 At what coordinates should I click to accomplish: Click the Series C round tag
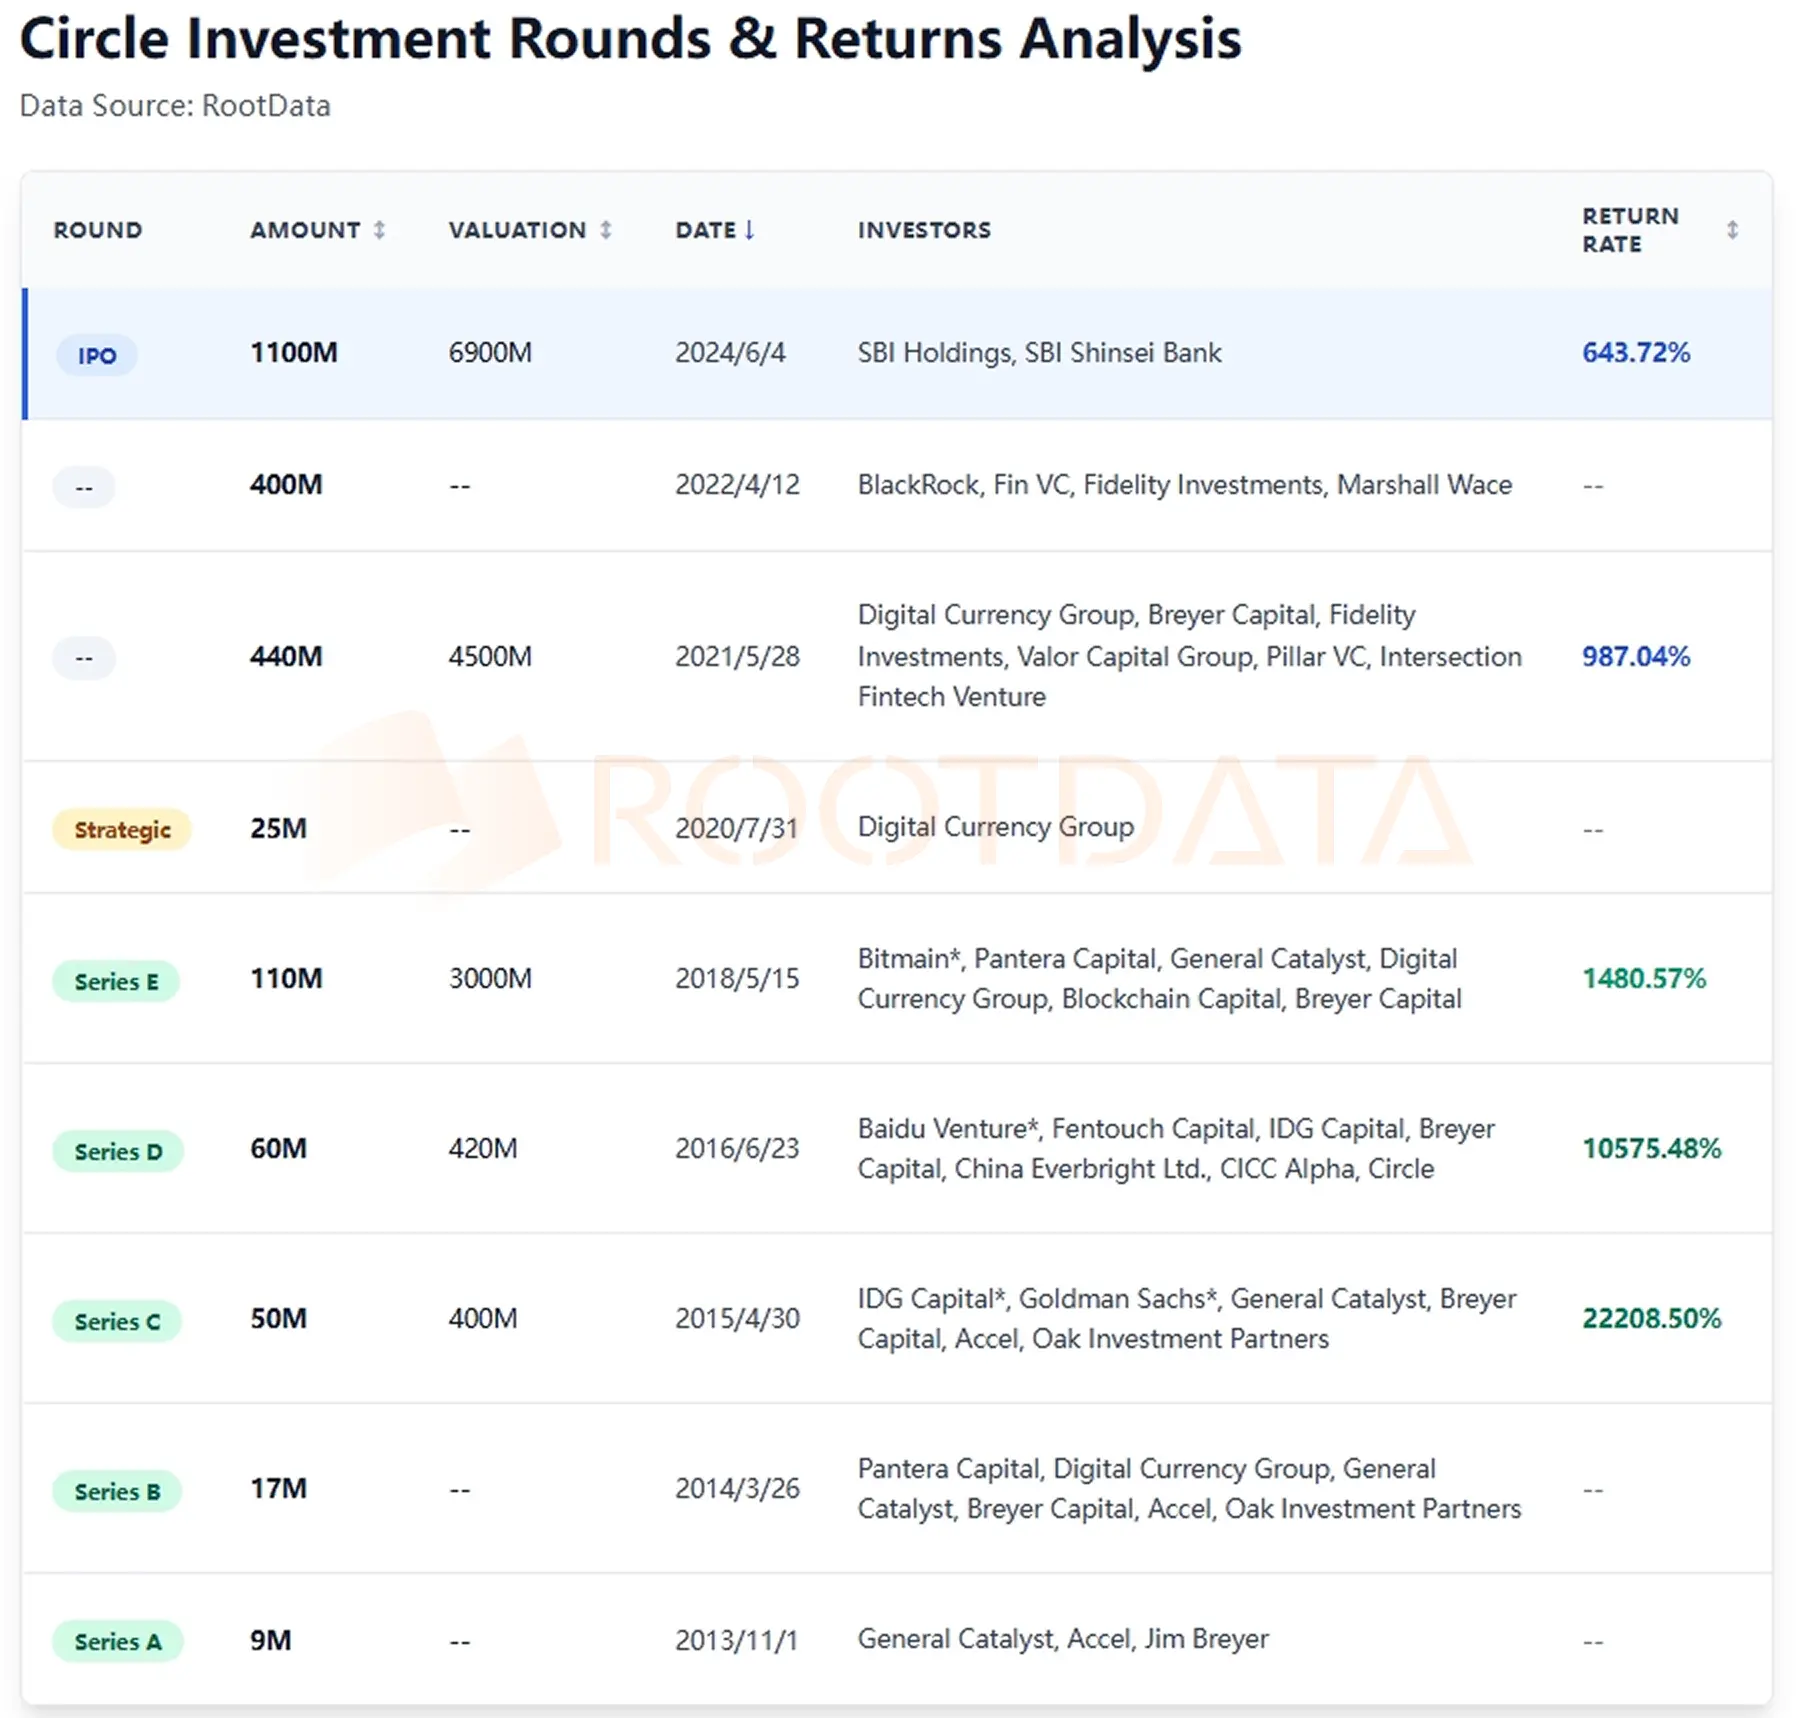117,1321
